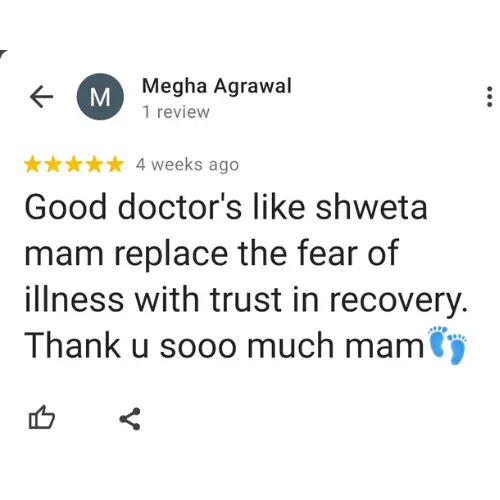This screenshot has height=500, width=500.
Task: Tap the blue footprints emoji
Action: point(447,345)
